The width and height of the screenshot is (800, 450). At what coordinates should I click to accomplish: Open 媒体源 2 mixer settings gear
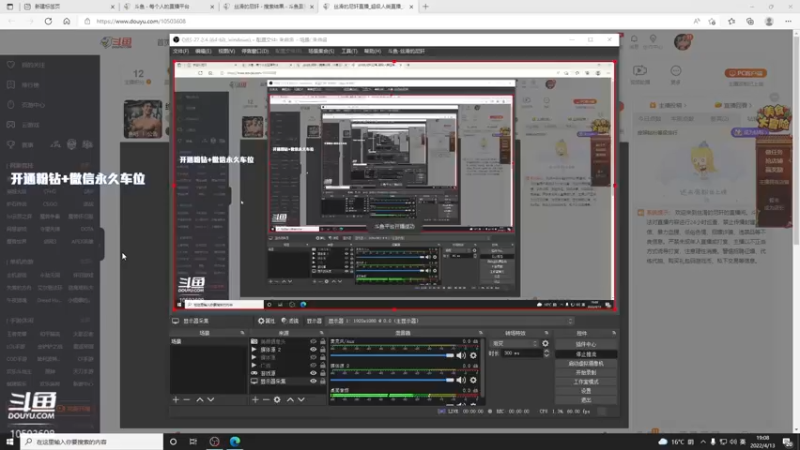[x=473, y=380]
